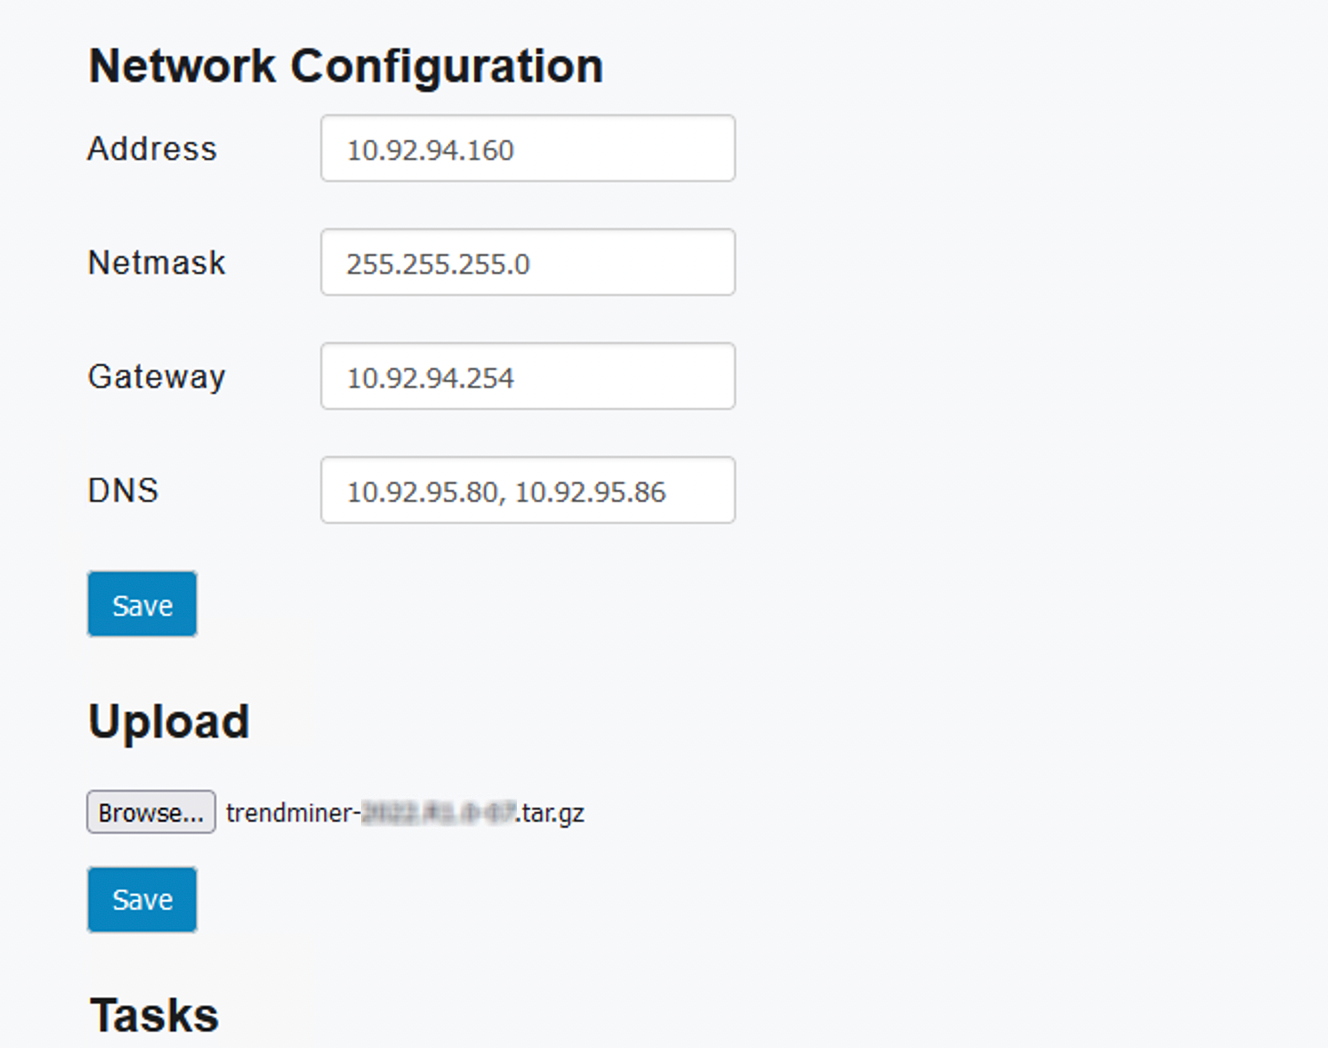Screen dimensions: 1328x1048
Task: Click the blurred version in the filename
Action: point(439,813)
